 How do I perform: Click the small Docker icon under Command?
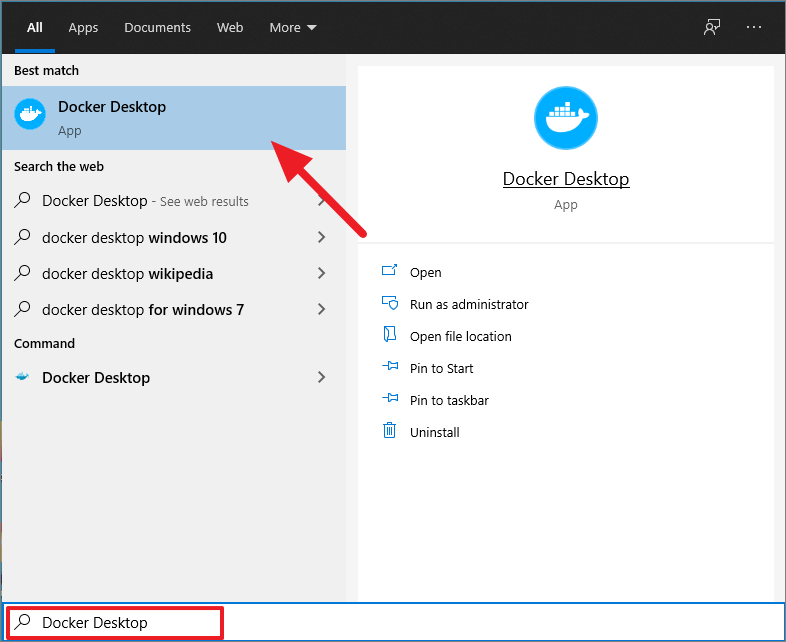pos(22,376)
